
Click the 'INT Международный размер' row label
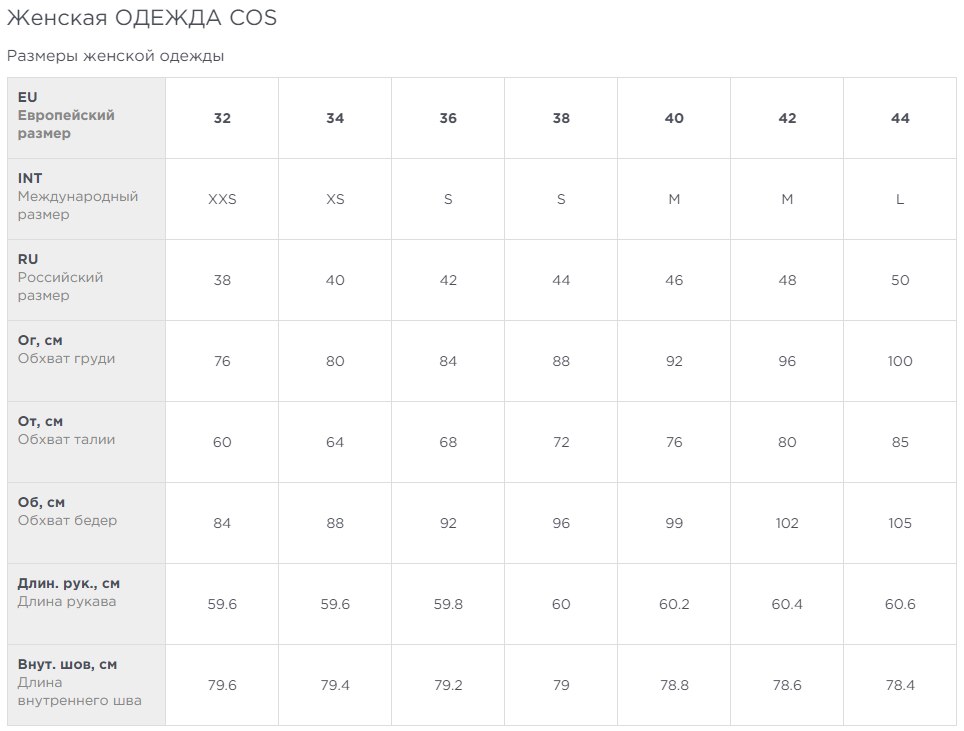click(x=86, y=199)
